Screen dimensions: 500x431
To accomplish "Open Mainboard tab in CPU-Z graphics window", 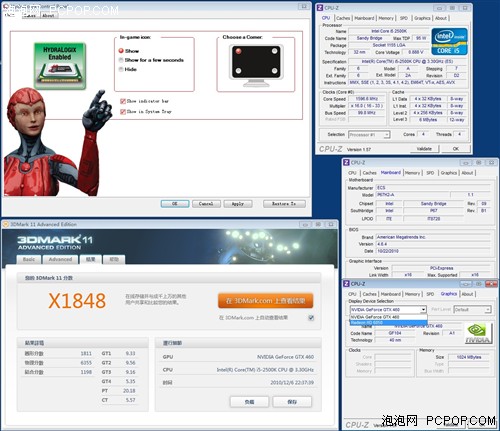I will pos(391,294).
